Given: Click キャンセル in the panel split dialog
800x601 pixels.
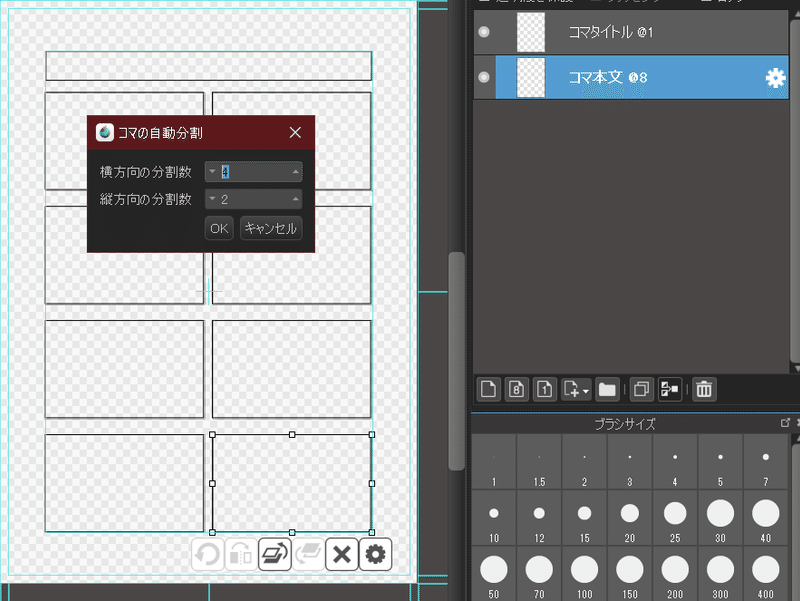Looking at the screenshot, I should (x=271, y=228).
